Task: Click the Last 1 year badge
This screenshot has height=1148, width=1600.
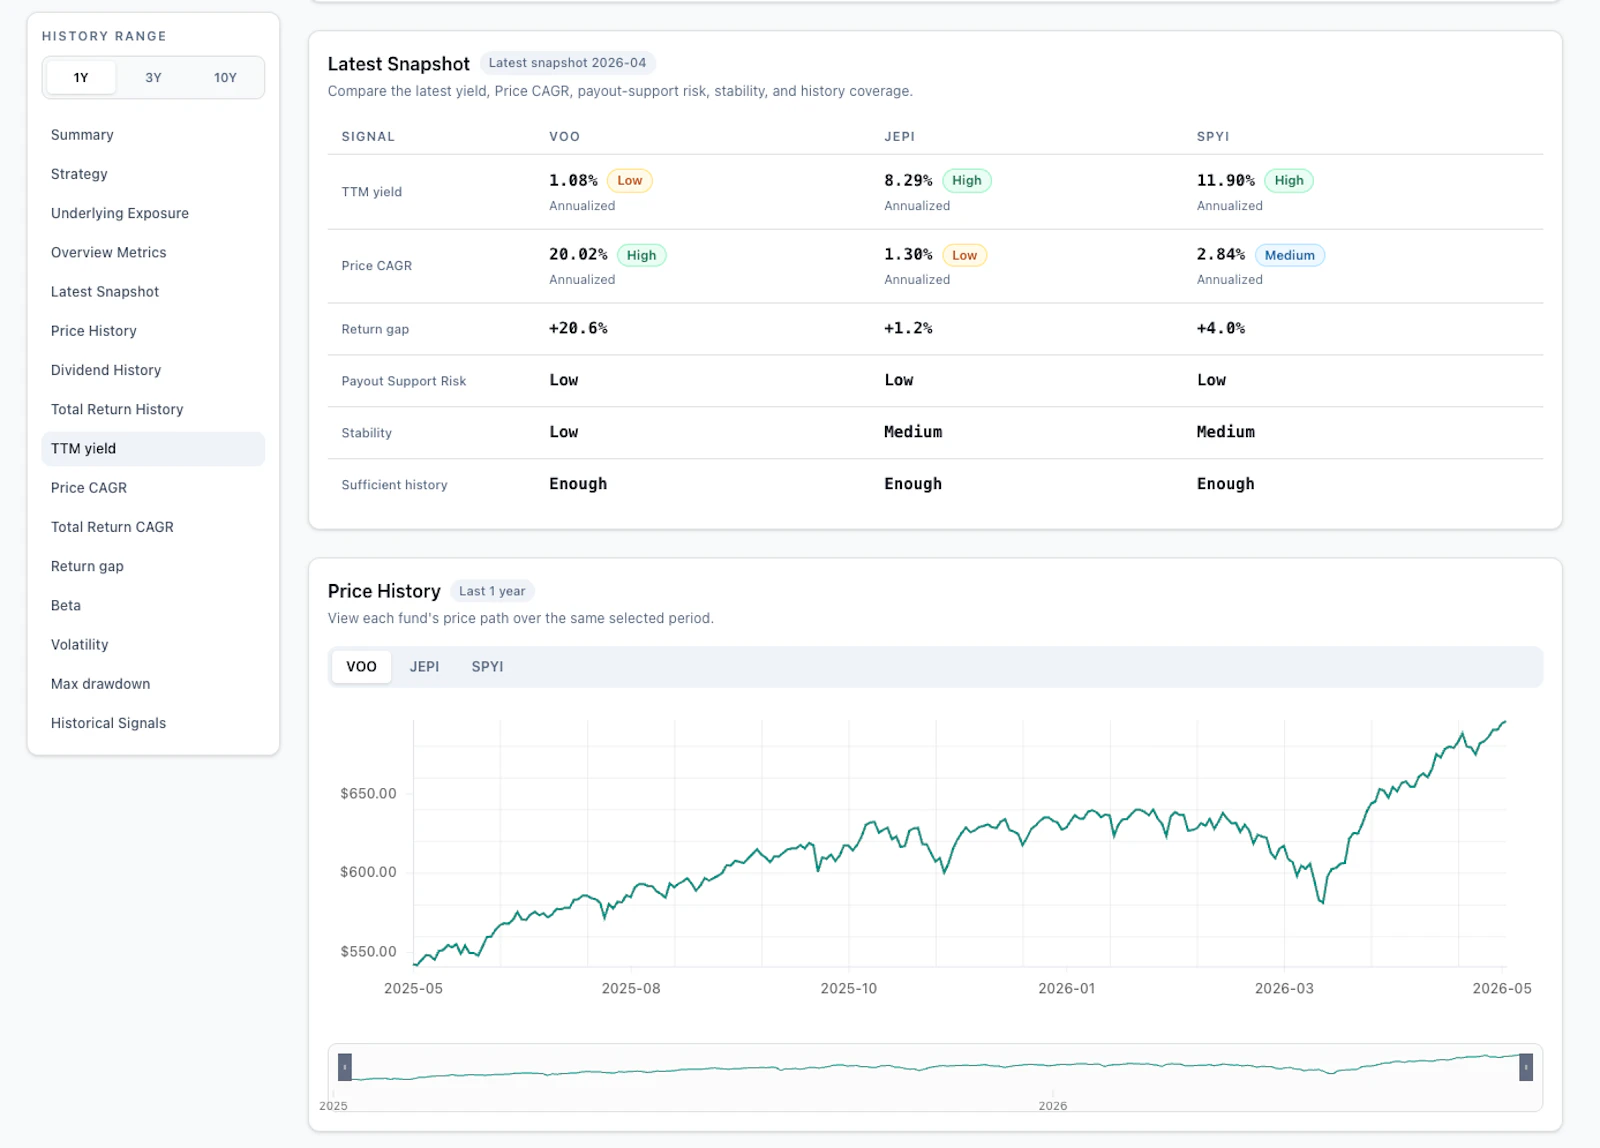Action: (492, 591)
